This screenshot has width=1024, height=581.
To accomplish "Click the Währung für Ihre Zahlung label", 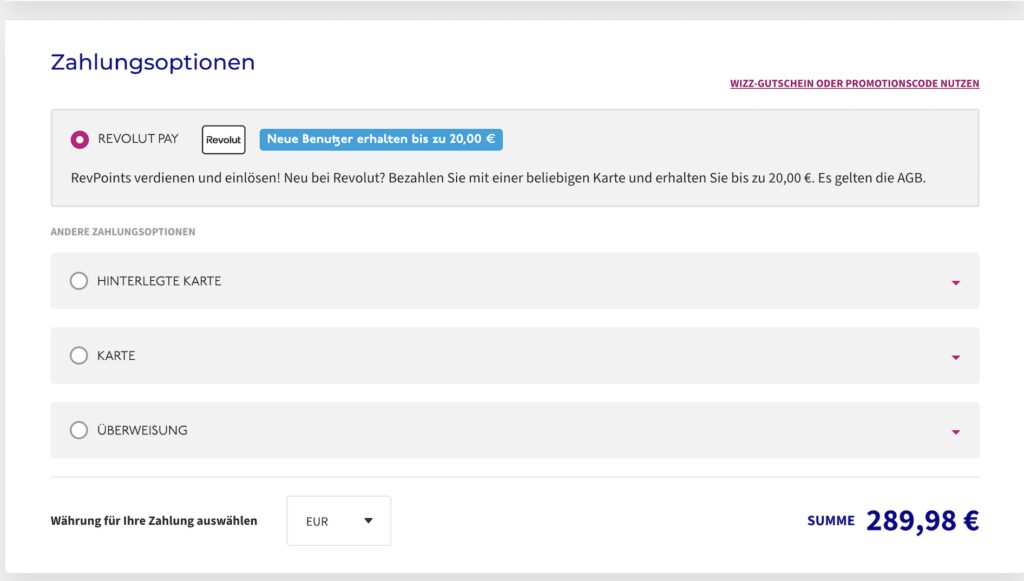I will [154, 521].
